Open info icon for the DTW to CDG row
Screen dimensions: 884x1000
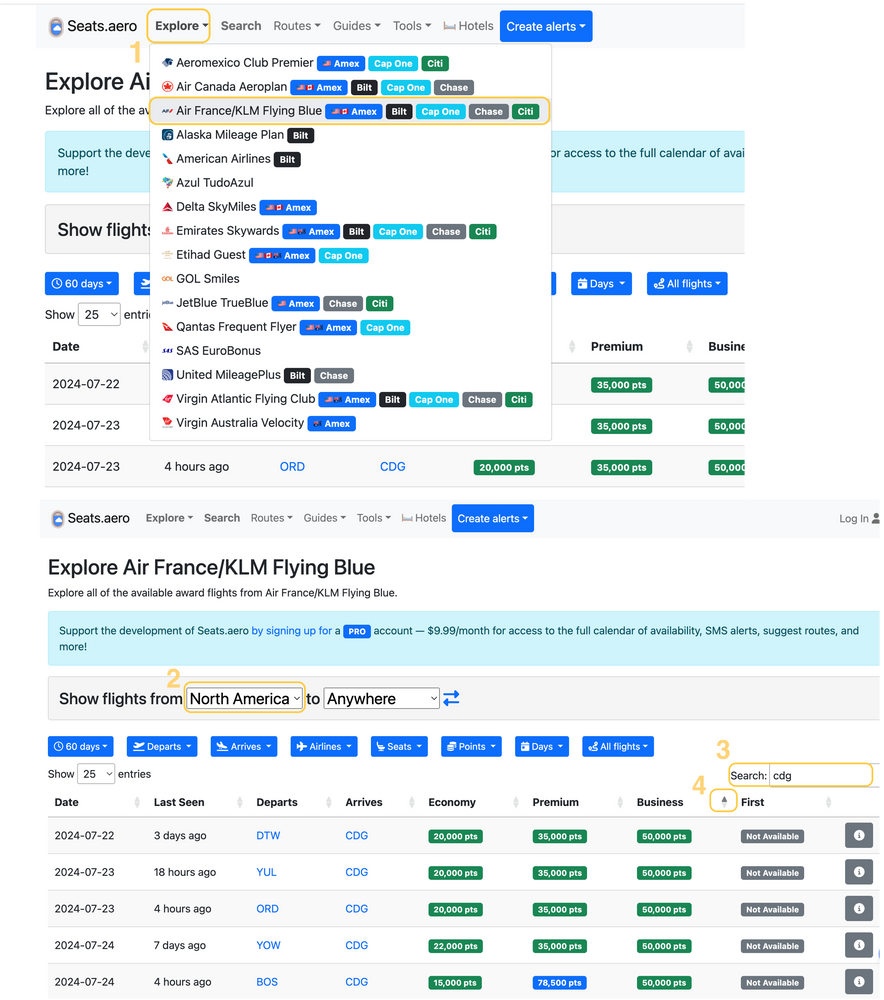pyautogui.click(x=858, y=835)
